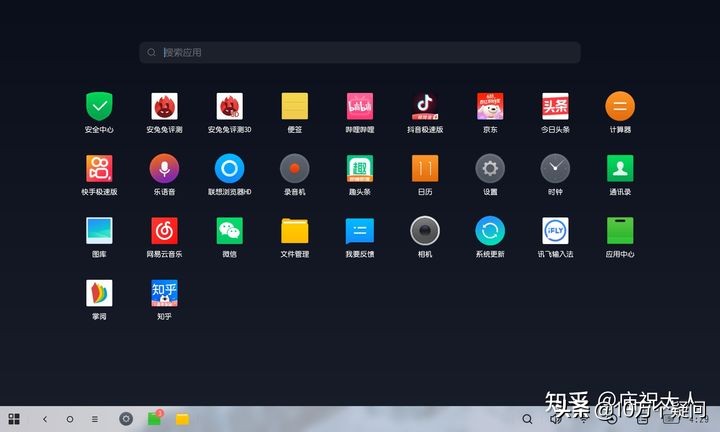Open the green taskbar app with the notification badge
The width and height of the screenshot is (720, 432).
click(155, 418)
